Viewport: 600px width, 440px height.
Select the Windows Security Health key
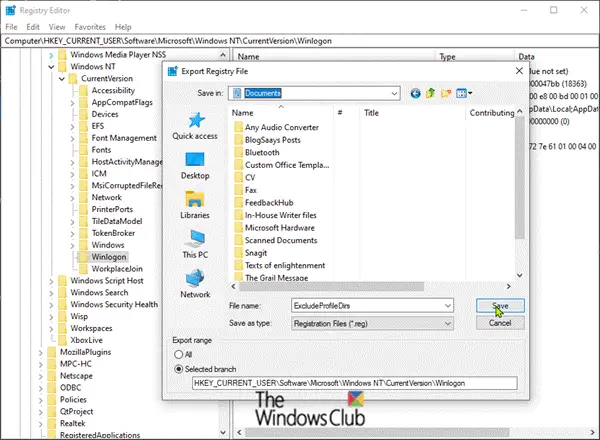click(x=114, y=305)
